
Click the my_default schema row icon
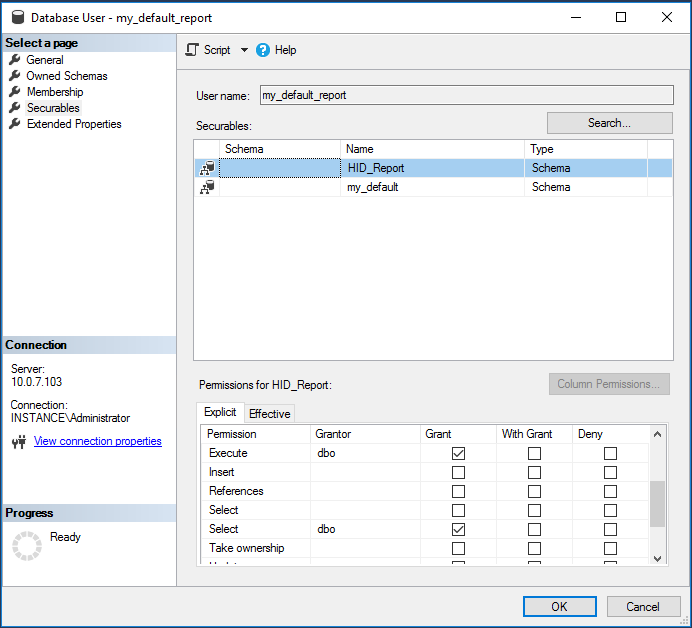tap(207, 187)
